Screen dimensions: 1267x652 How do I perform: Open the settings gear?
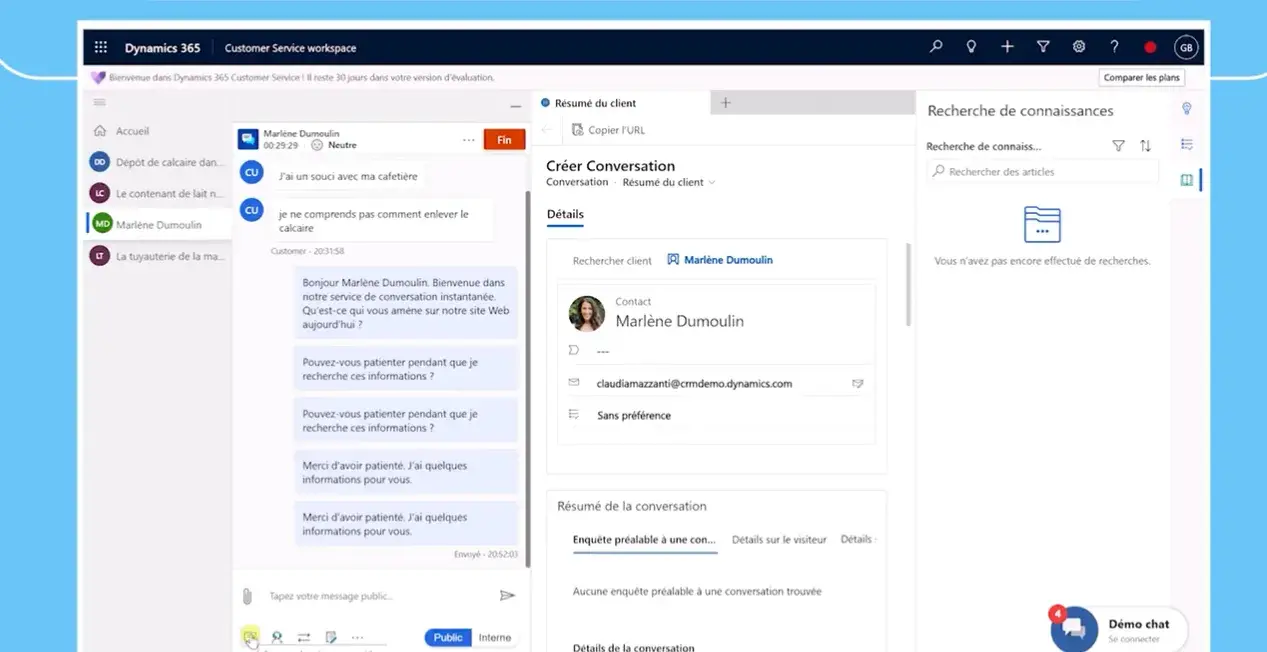pyautogui.click(x=1079, y=46)
